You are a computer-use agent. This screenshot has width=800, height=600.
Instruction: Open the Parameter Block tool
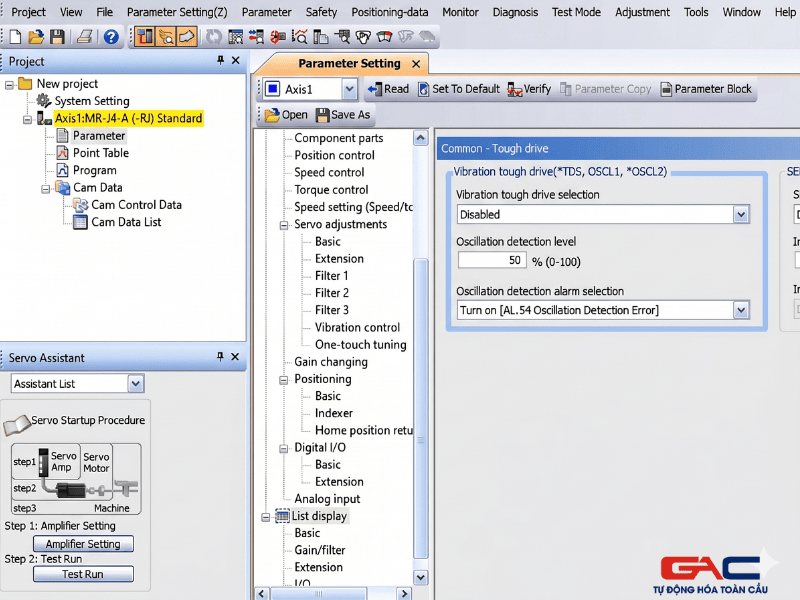(705, 89)
